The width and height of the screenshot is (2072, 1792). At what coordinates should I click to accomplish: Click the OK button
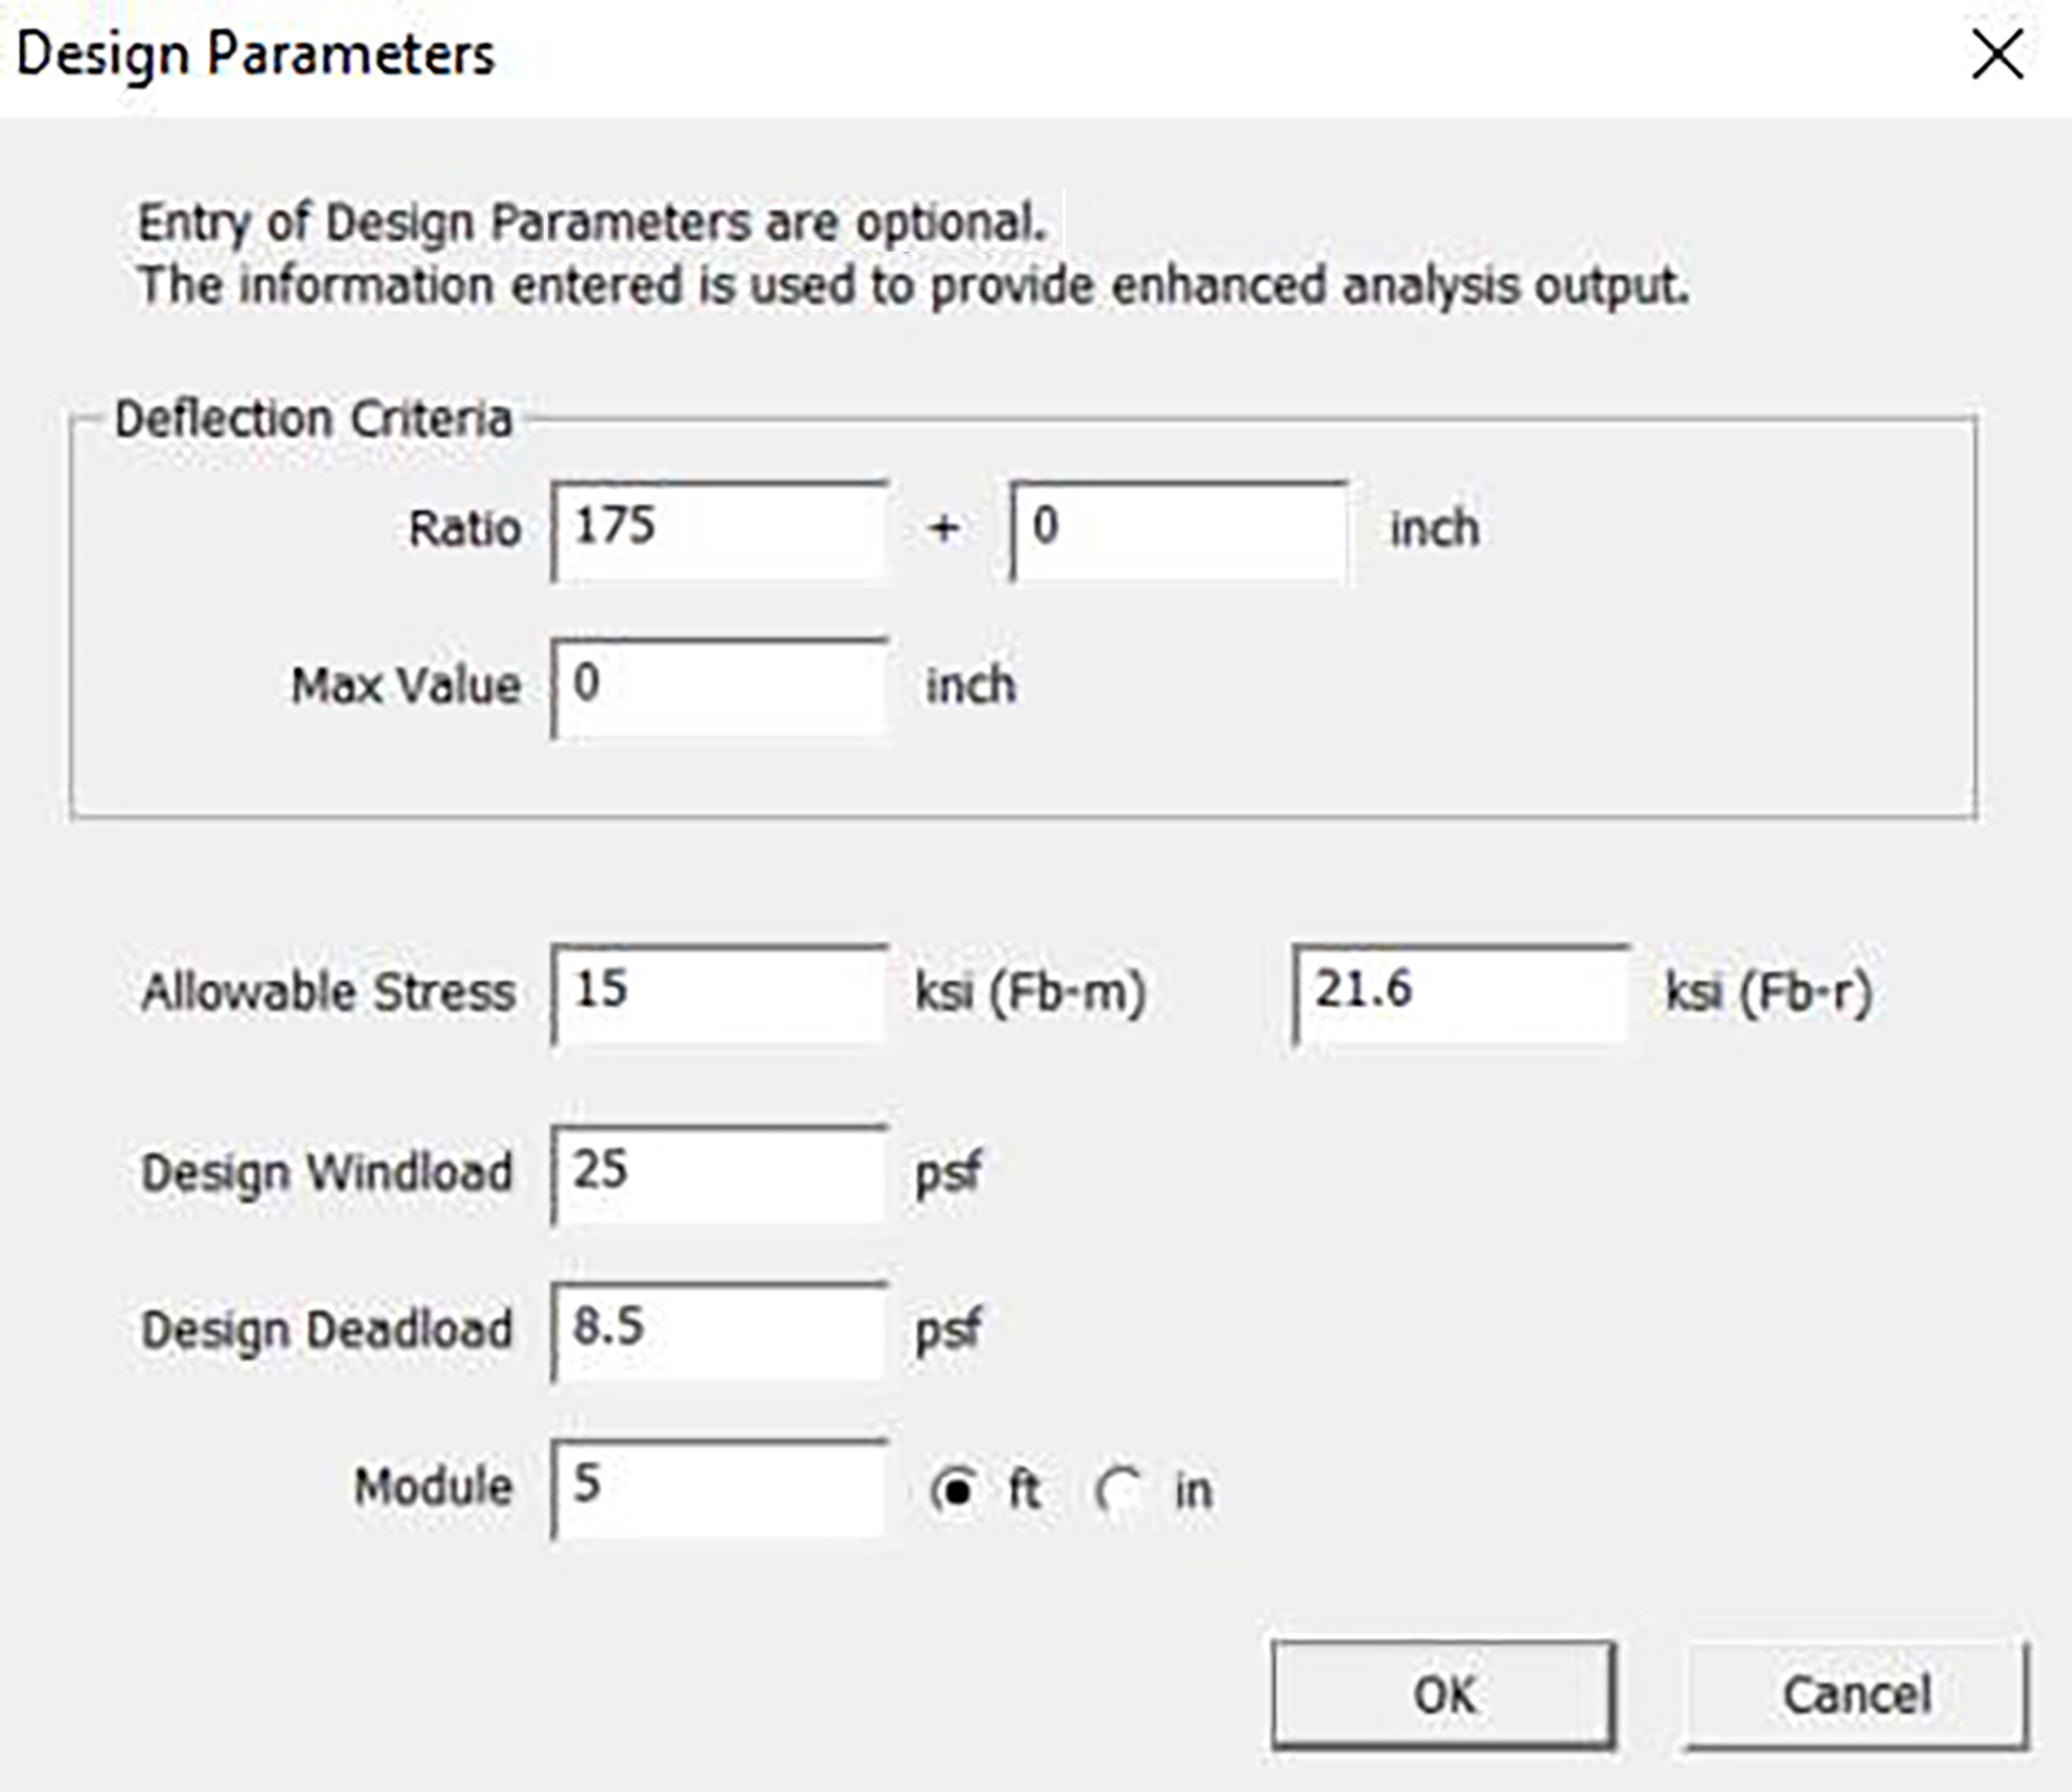tap(1444, 1692)
